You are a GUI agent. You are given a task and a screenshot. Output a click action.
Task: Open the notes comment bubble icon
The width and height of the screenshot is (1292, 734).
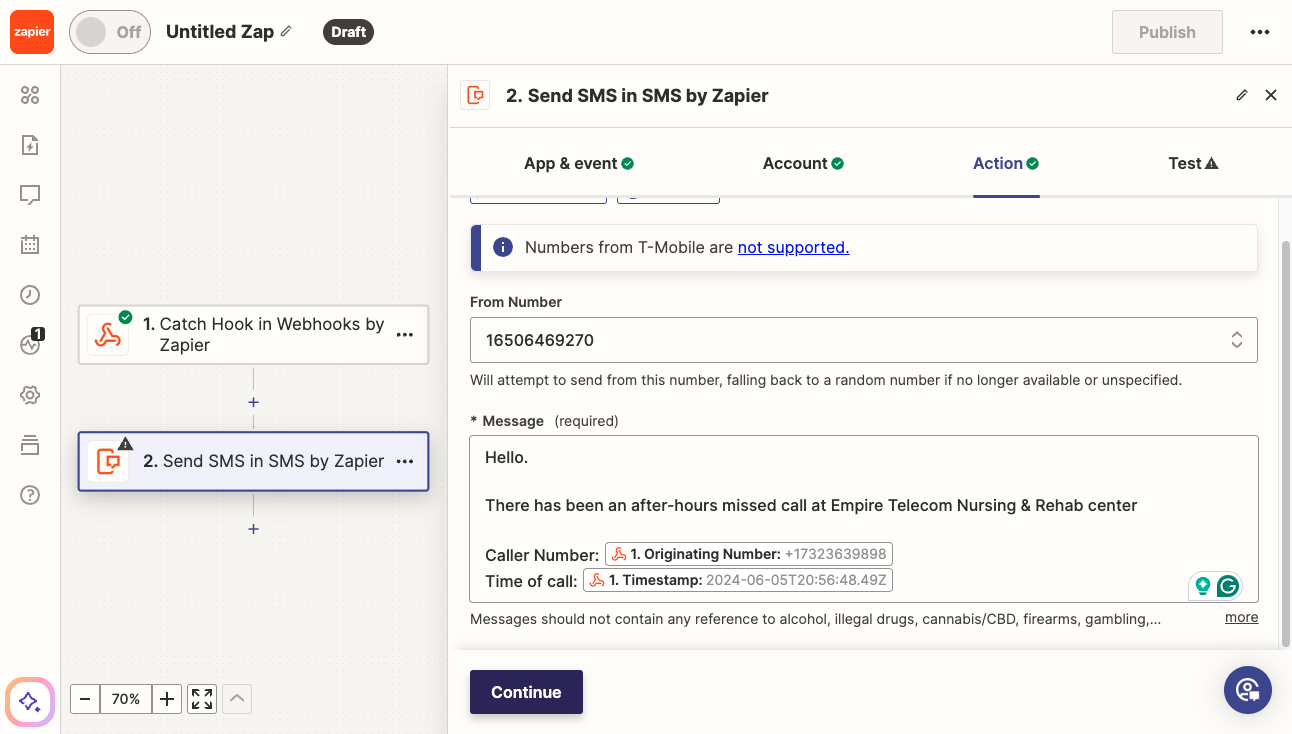[x=30, y=195]
